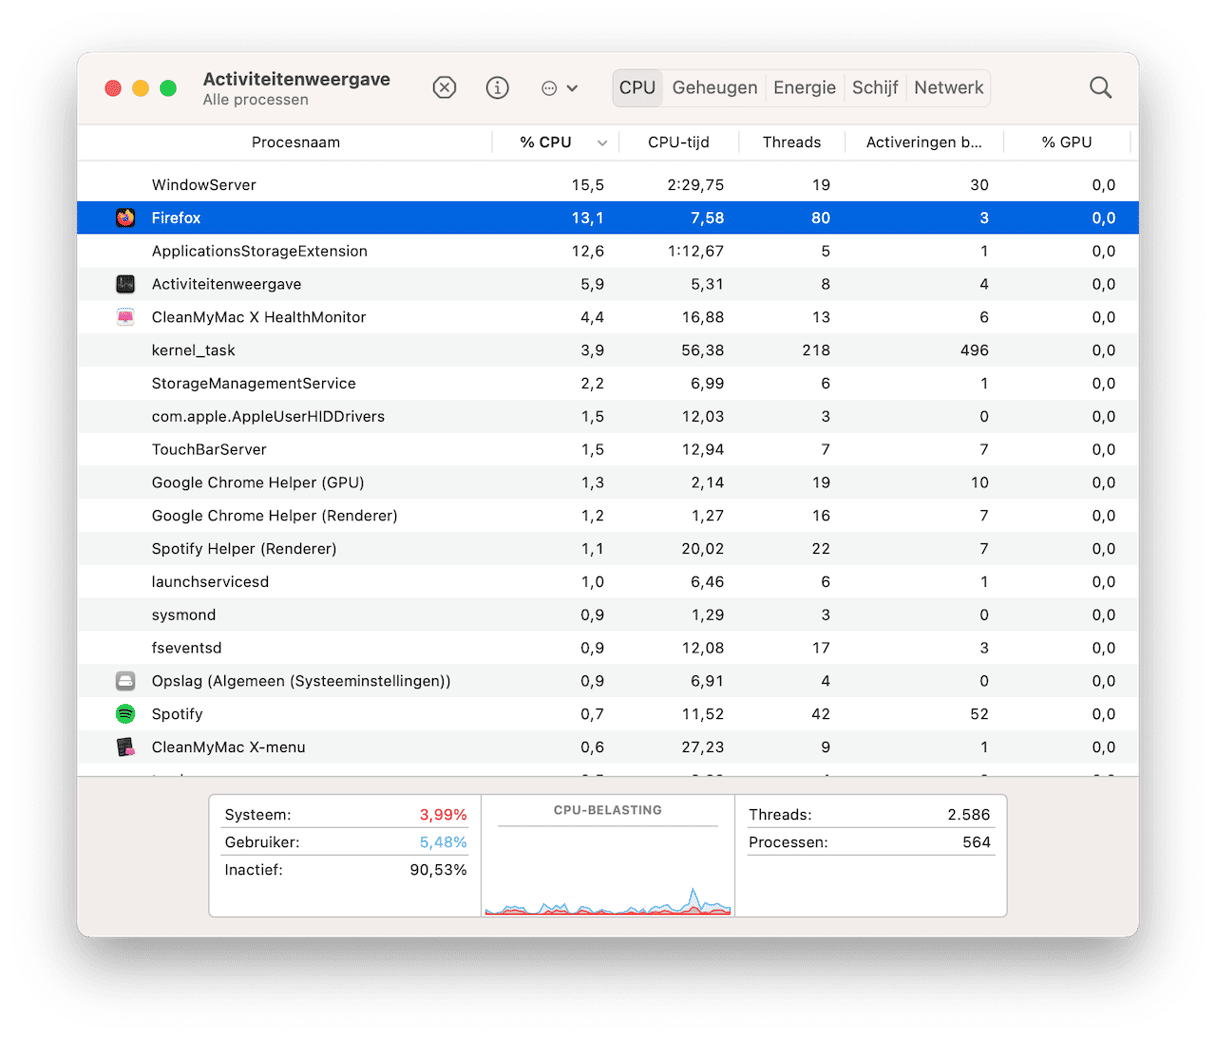Toggle sort direction chevron on % CPU
This screenshot has height=1039, width=1216.
602,143
